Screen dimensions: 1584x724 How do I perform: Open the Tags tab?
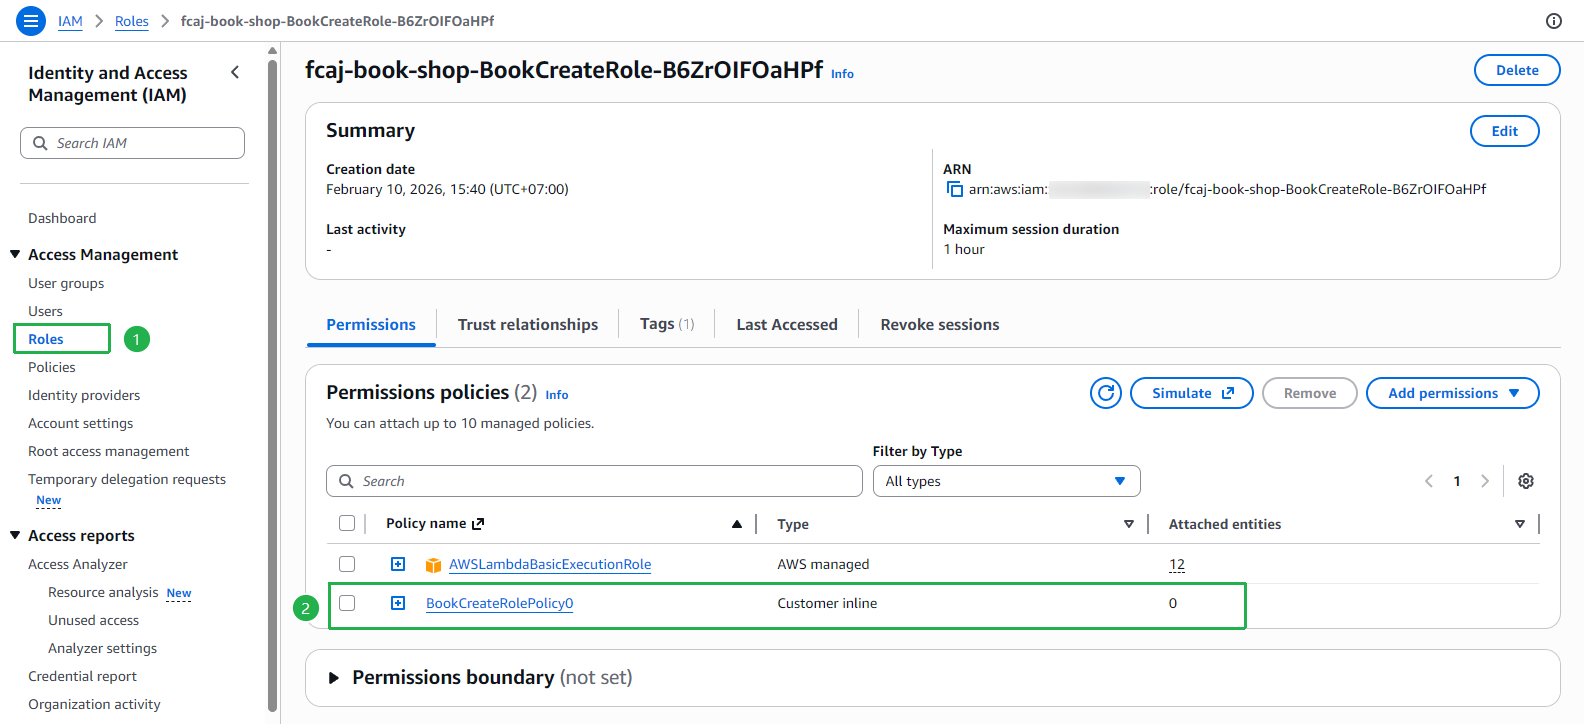pos(667,324)
